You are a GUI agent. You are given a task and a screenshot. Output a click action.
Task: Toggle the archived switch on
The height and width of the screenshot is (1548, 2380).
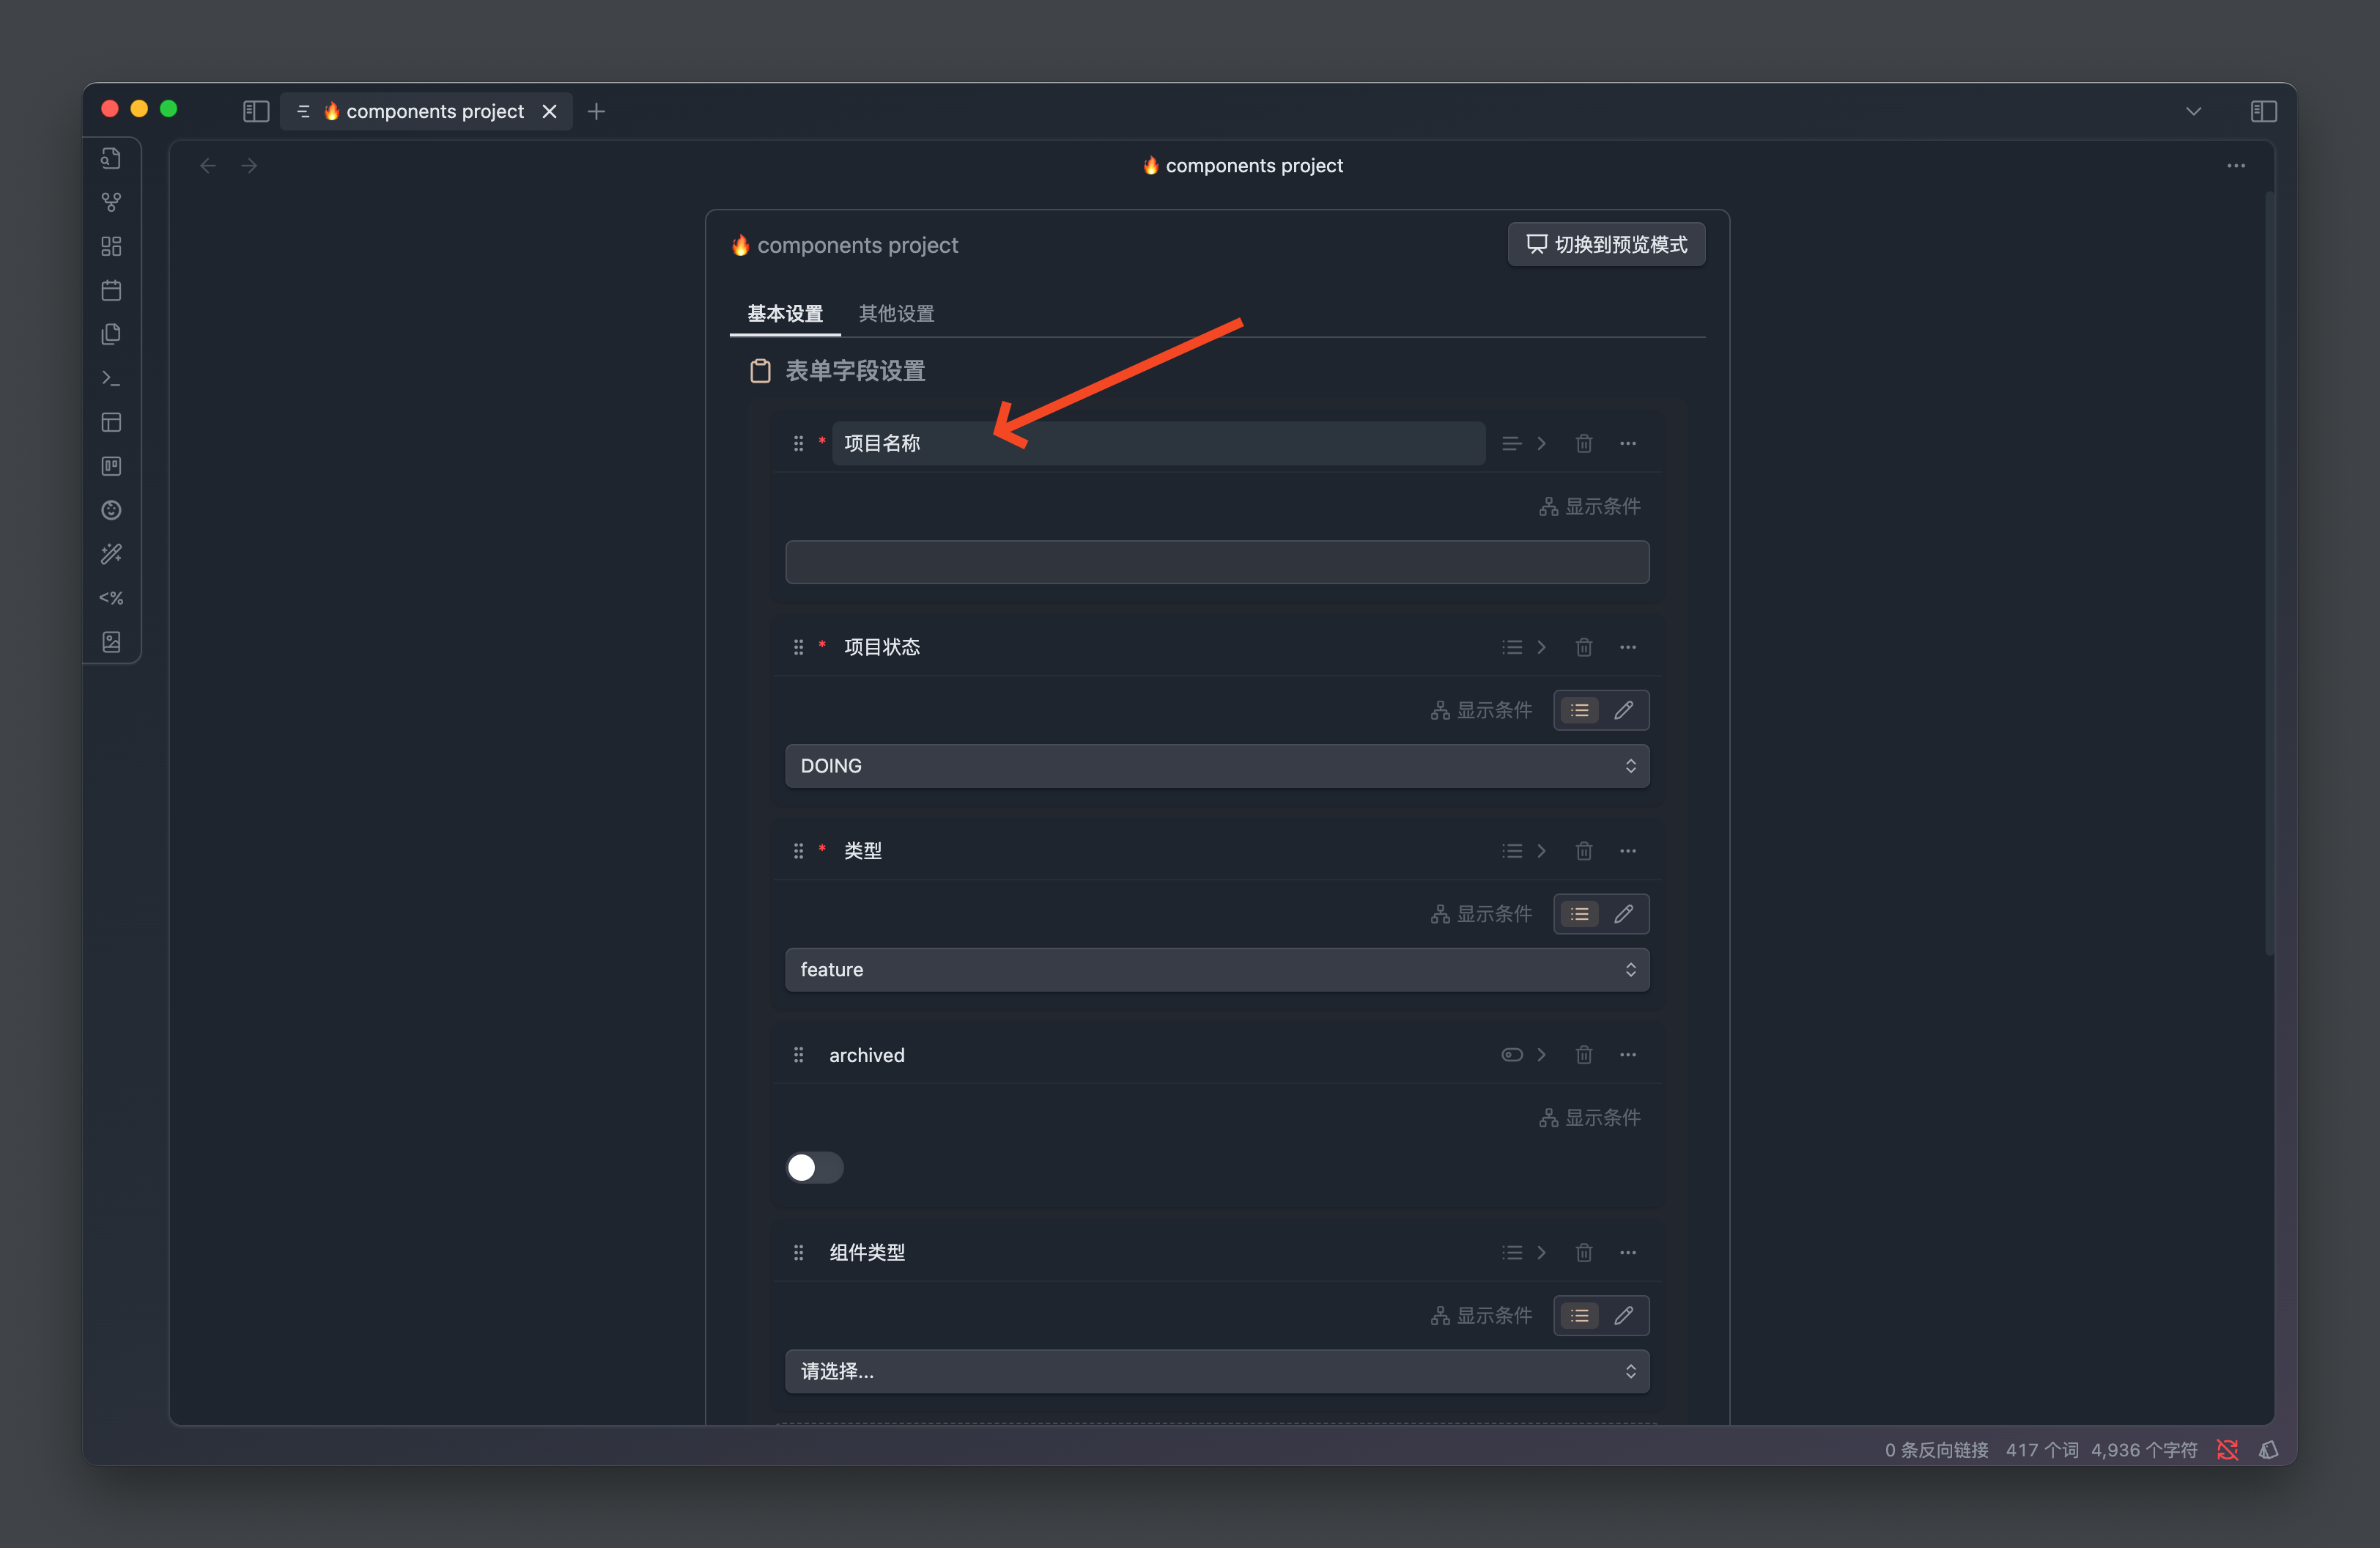[814, 1167]
